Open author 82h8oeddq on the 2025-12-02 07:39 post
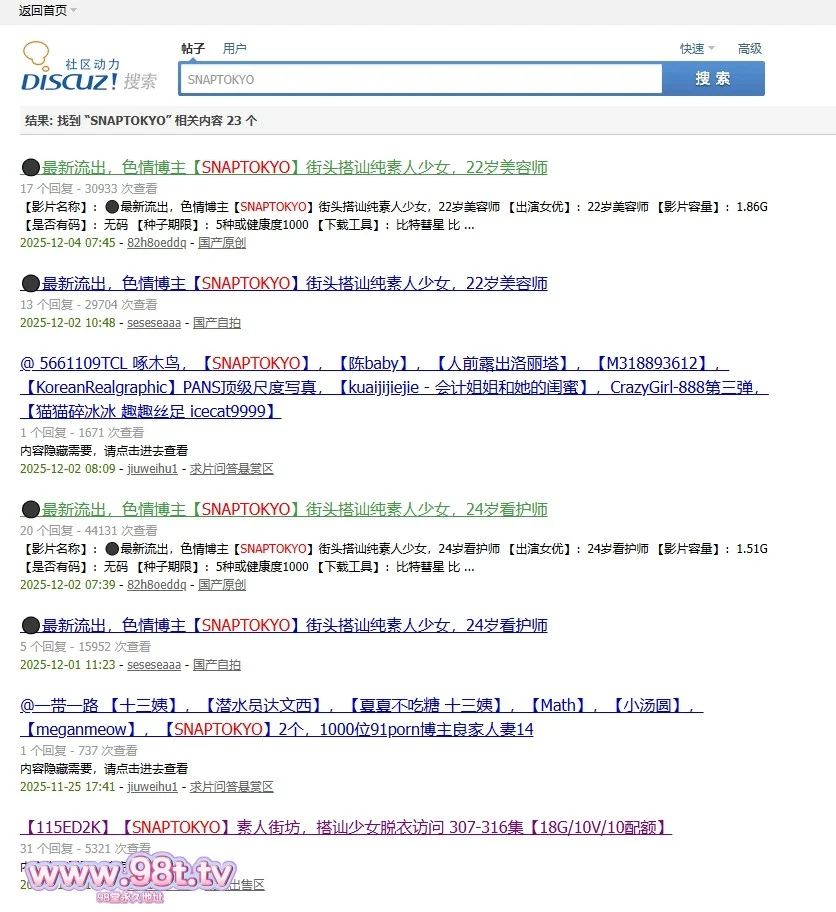The image size is (836, 912). 156,585
